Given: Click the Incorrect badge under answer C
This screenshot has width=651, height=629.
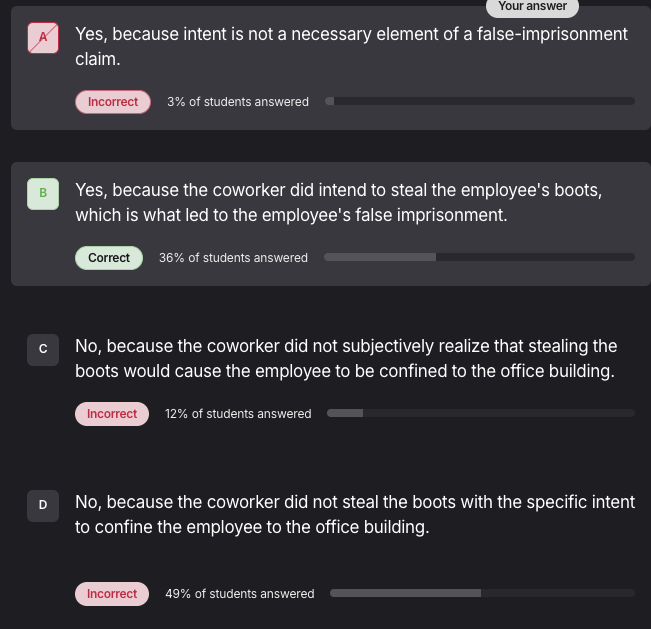Looking at the screenshot, I should pos(112,414).
